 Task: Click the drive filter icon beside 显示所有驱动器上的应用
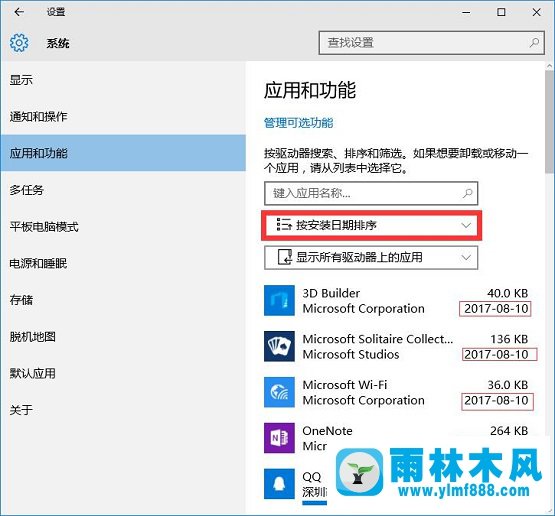[x=285, y=257]
